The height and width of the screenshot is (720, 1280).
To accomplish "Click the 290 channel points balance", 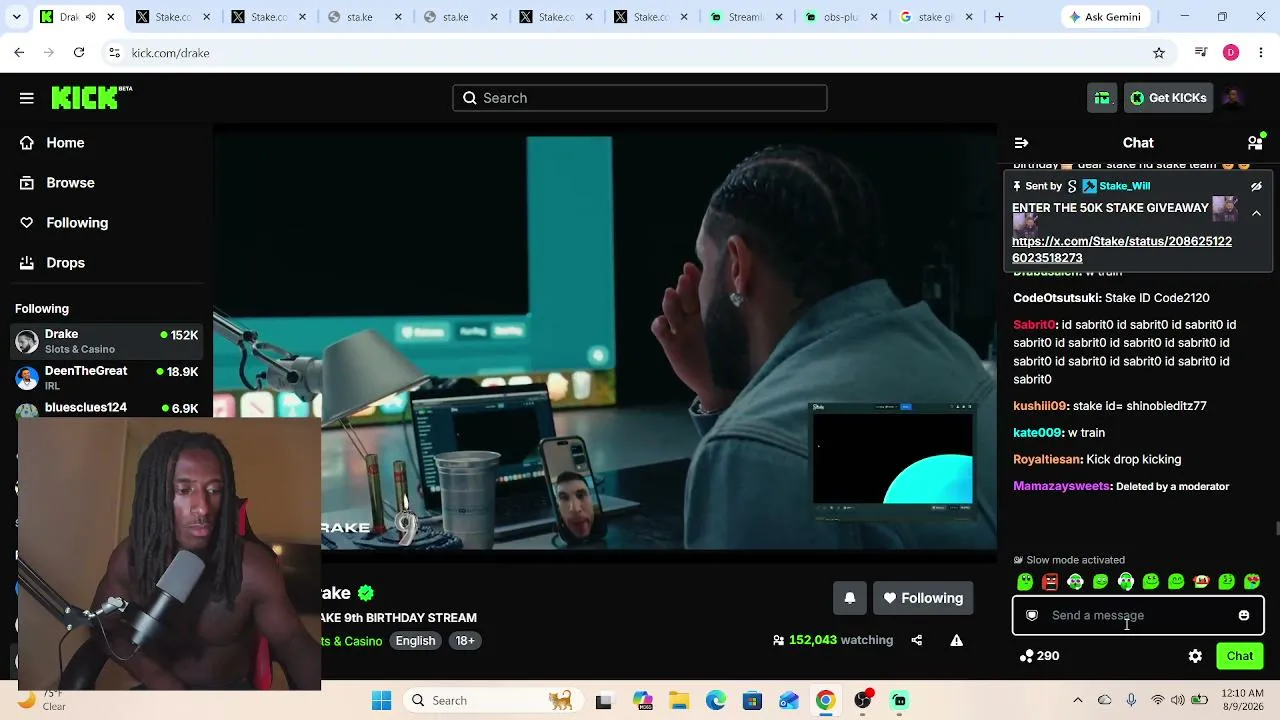I will pyautogui.click(x=1039, y=656).
